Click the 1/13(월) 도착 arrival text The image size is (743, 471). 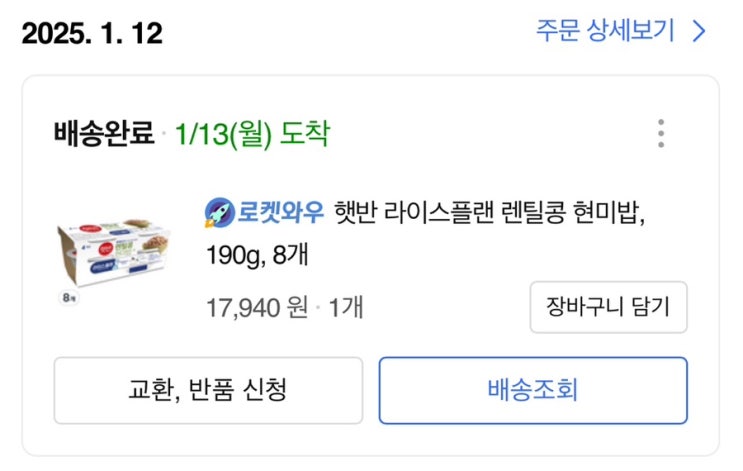coord(251,134)
